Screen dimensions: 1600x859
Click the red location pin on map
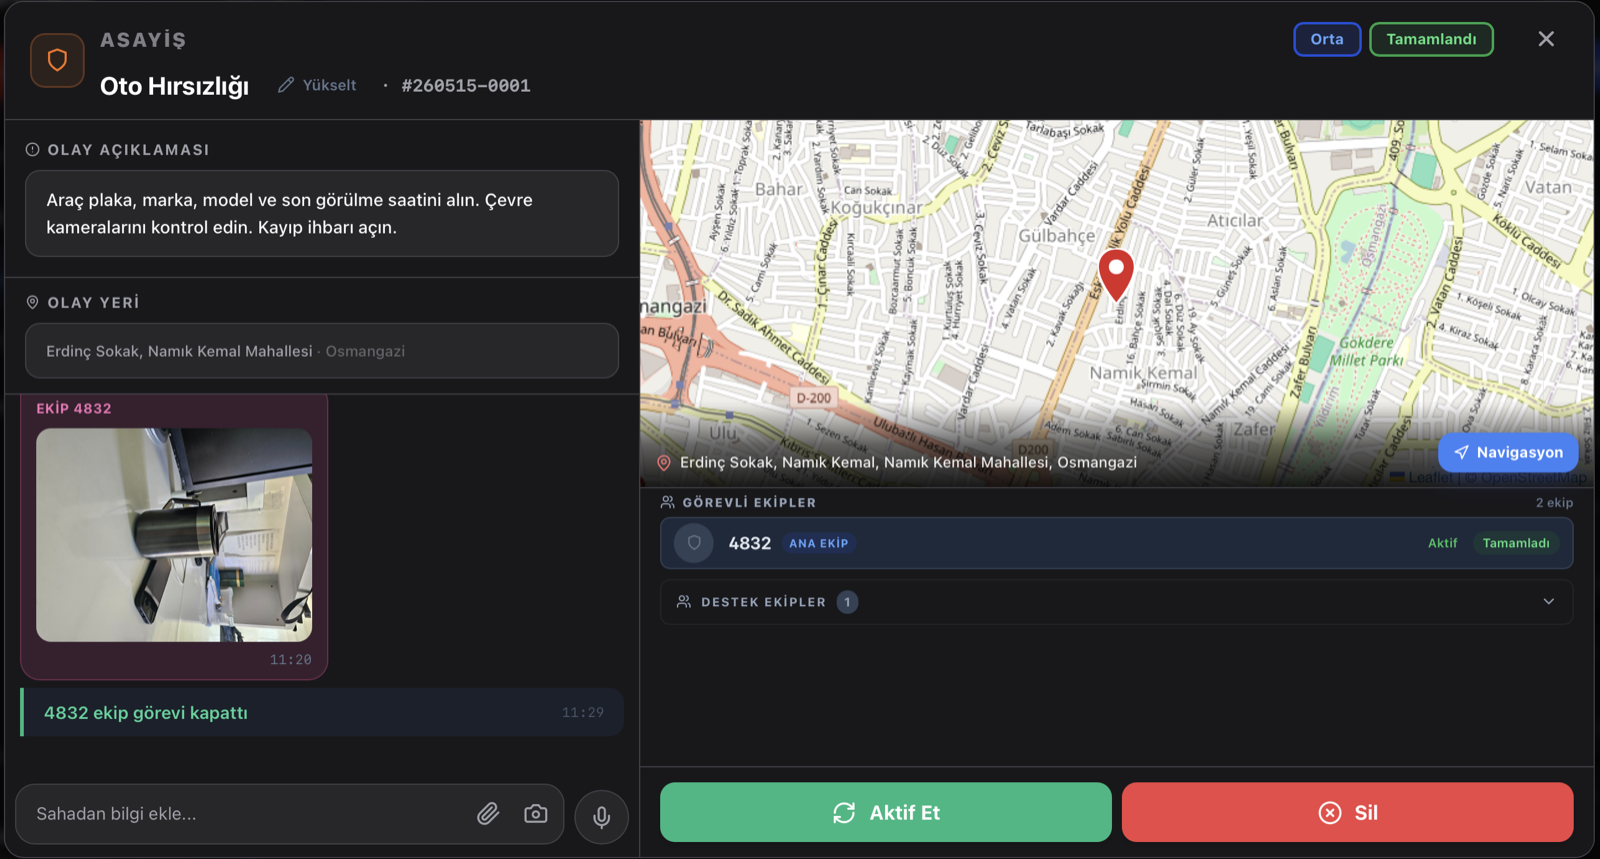point(1116,274)
